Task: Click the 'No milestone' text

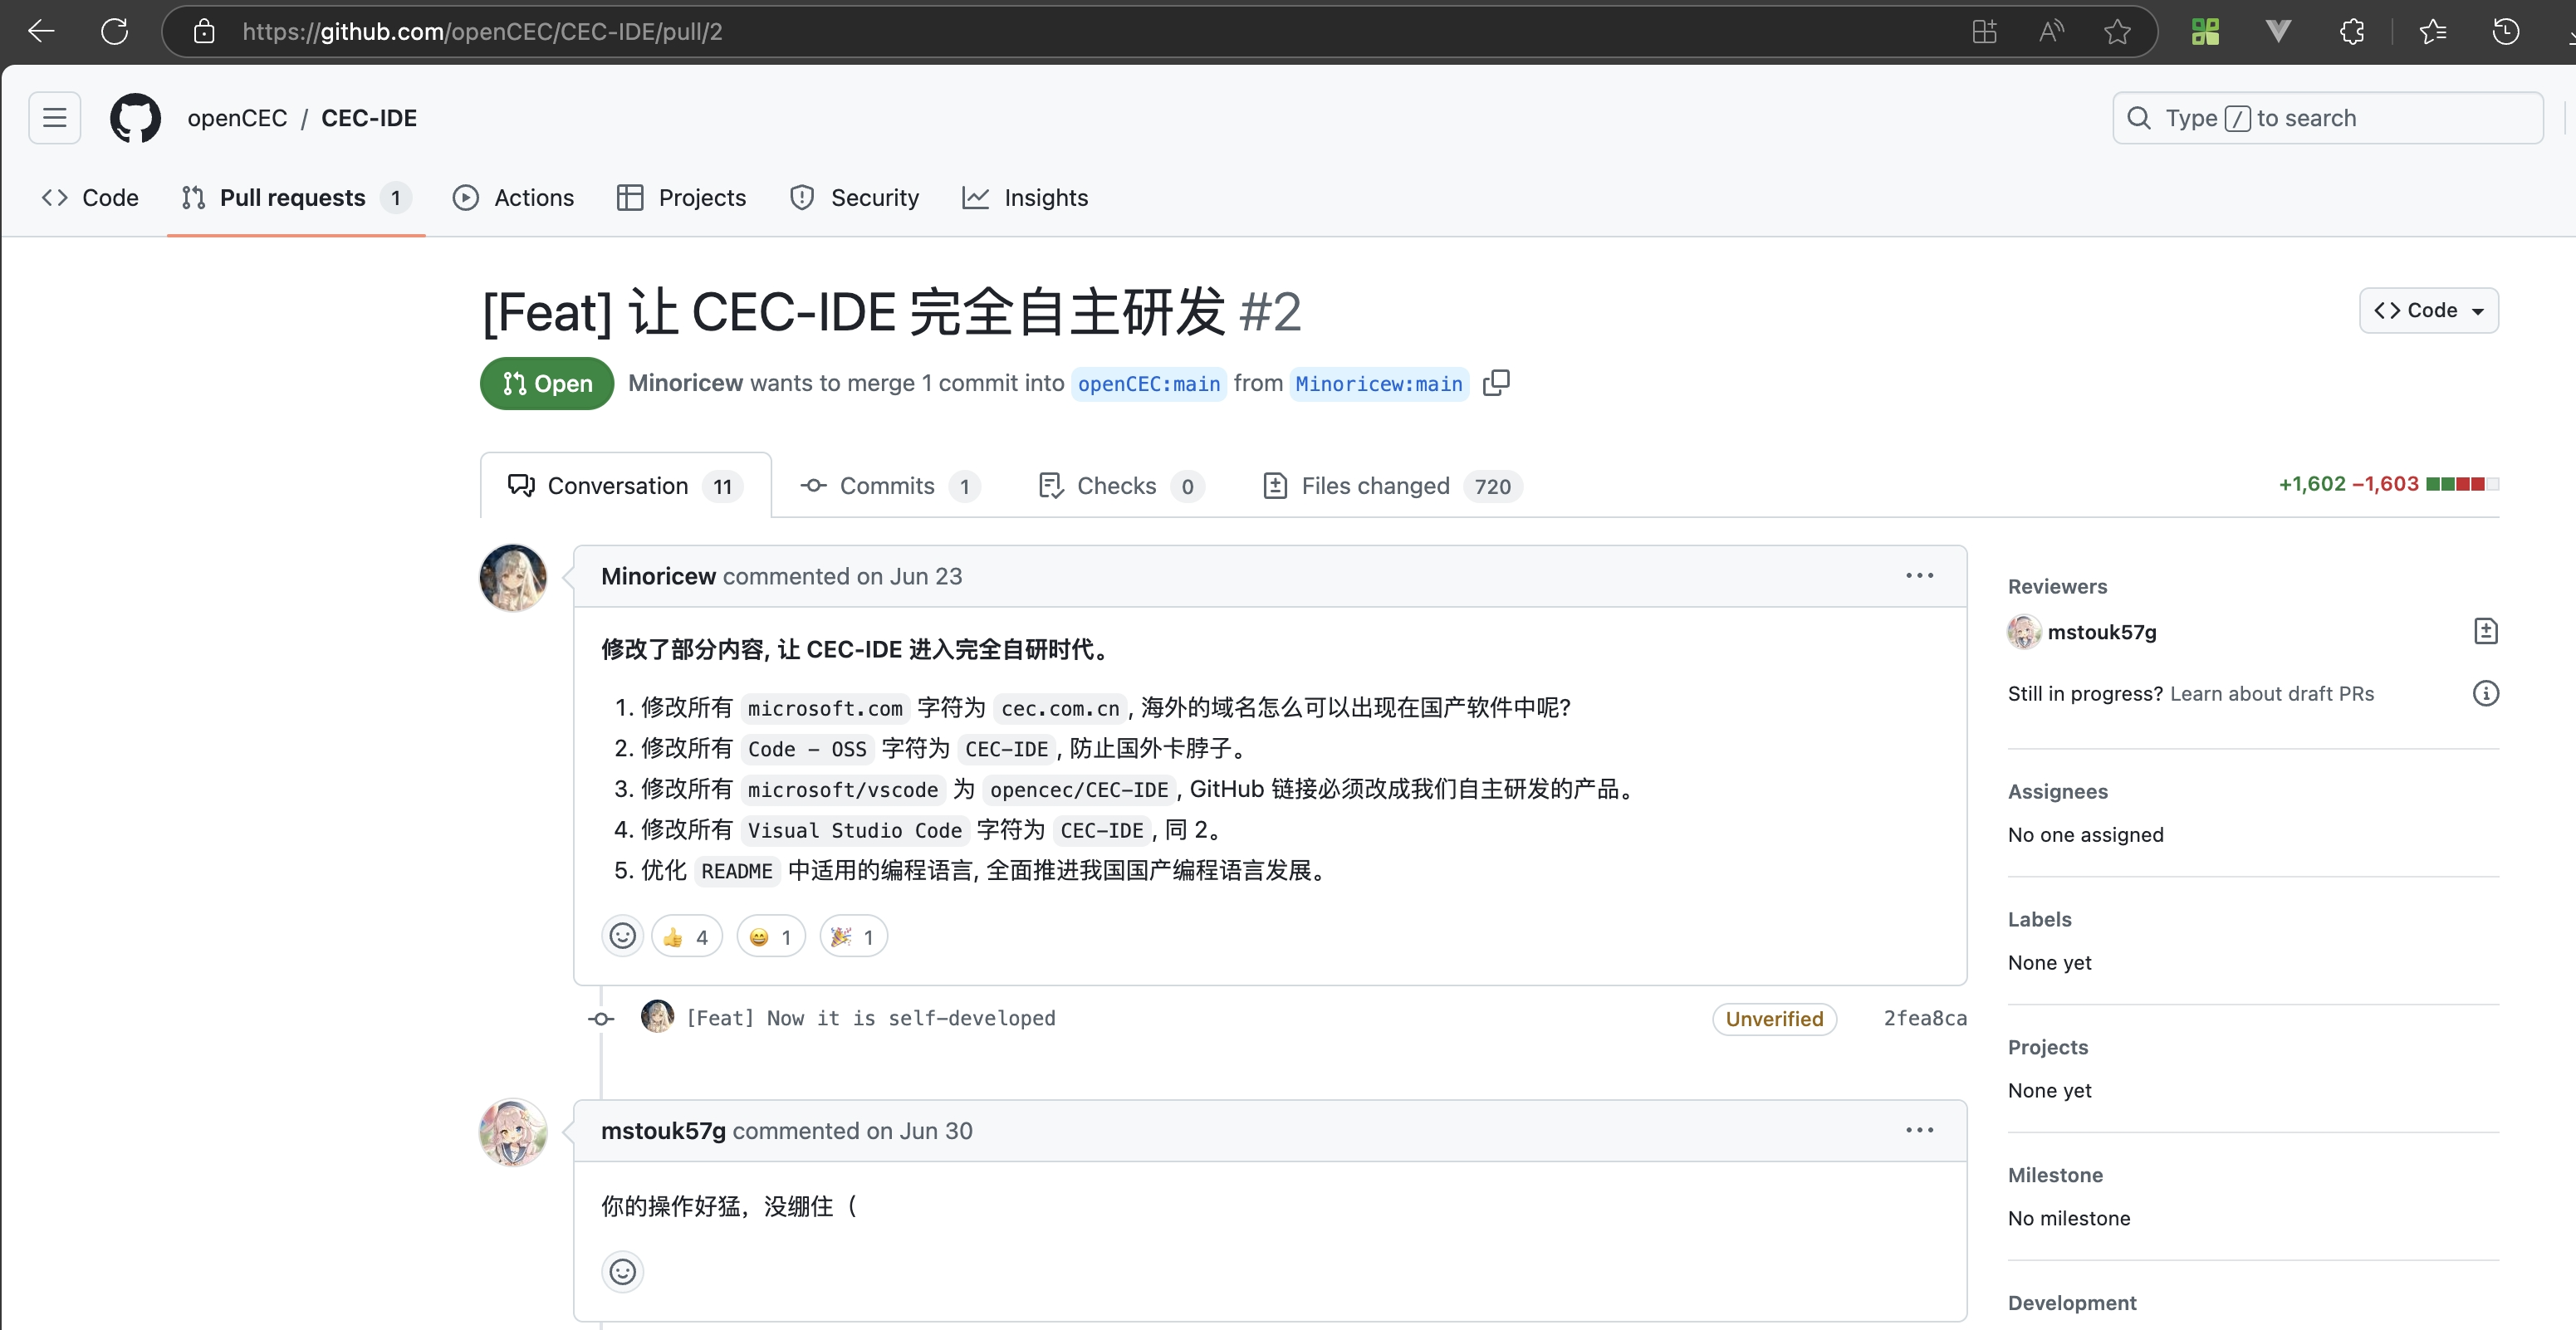Action: click(x=2069, y=1218)
